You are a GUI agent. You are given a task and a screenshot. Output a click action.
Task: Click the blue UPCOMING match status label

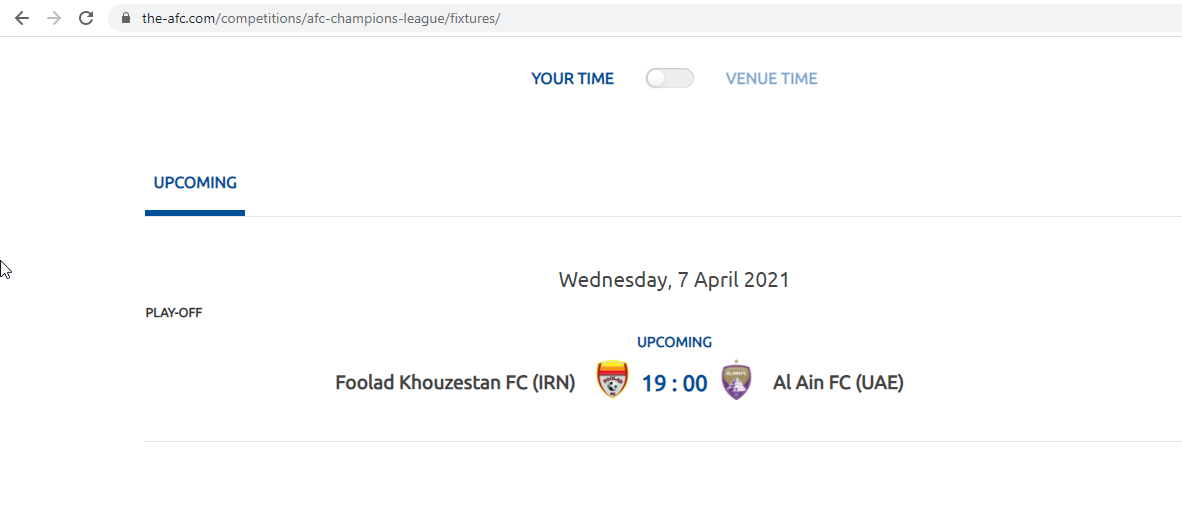pos(674,342)
